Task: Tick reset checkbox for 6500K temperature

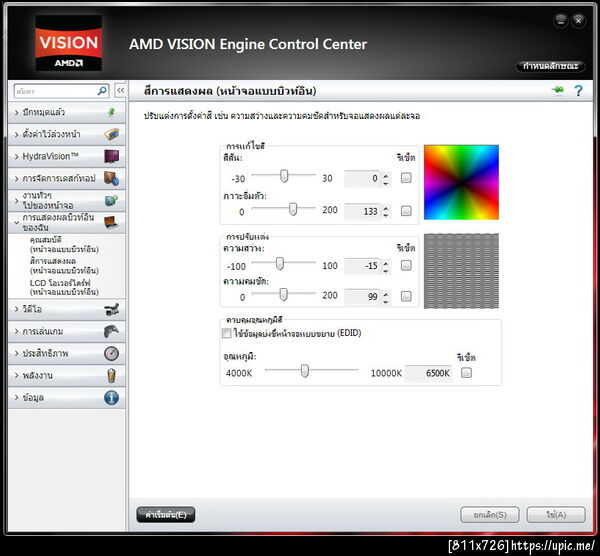Action: (466, 373)
